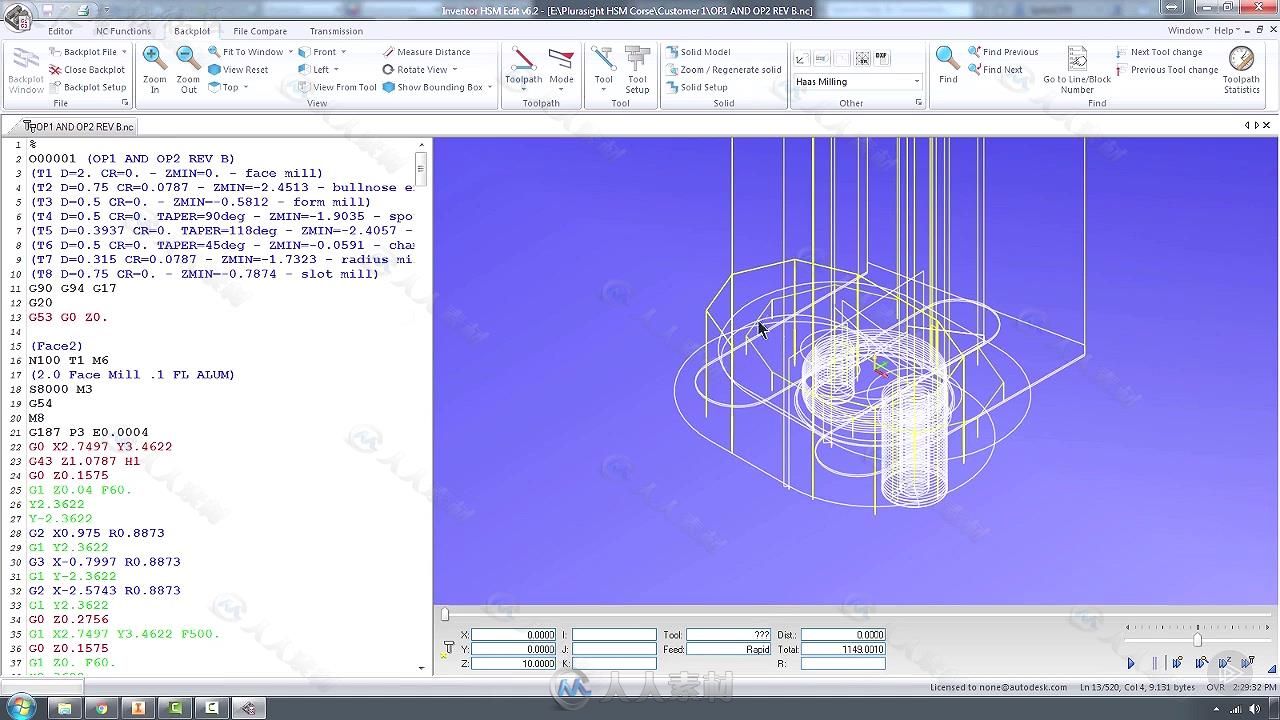Adjust the playback speed slider thumb
The height and width of the screenshot is (720, 1280).
pos(1197,639)
